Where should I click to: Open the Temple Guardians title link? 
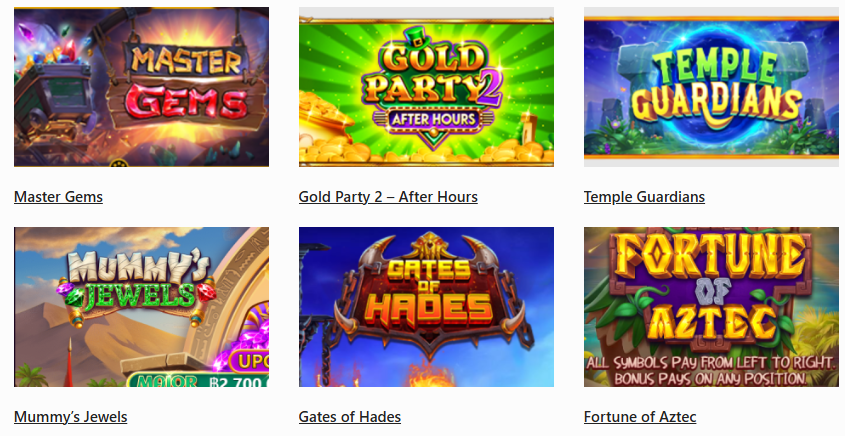click(644, 197)
